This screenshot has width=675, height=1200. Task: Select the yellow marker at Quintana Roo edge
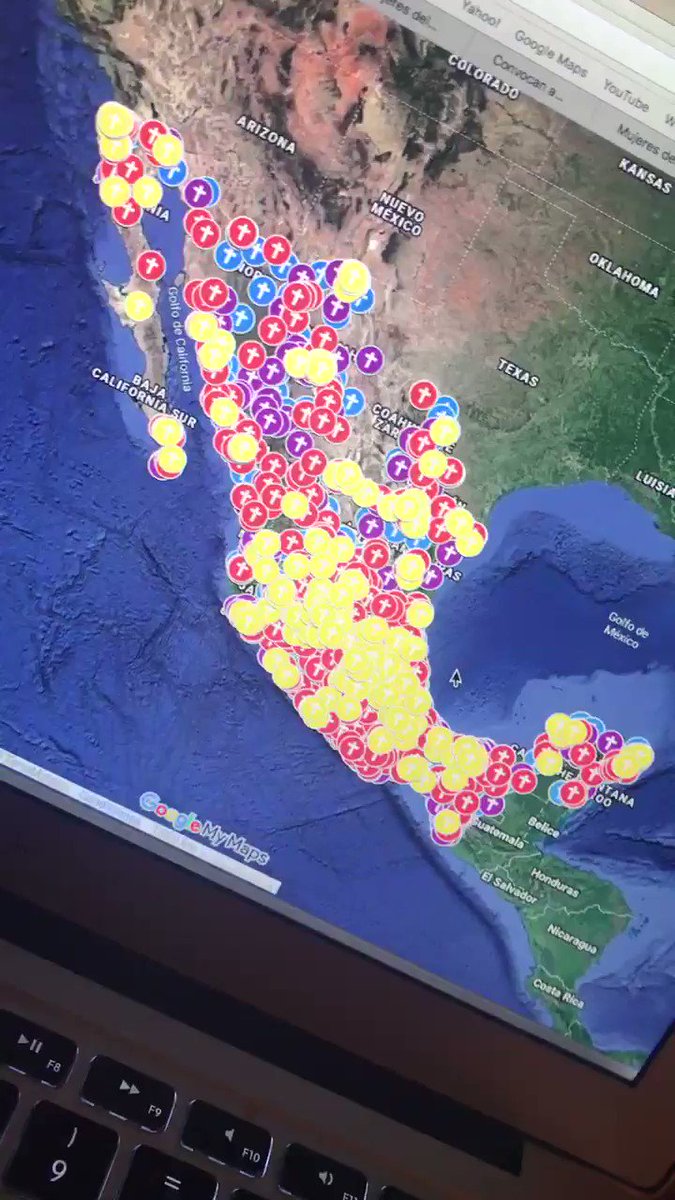point(638,756)
